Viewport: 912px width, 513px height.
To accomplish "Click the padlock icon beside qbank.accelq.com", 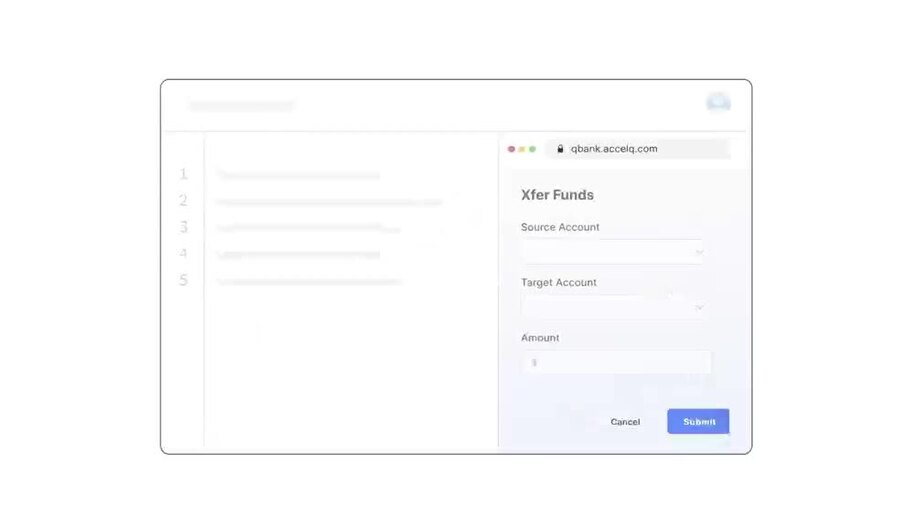I will pos(560,149).
